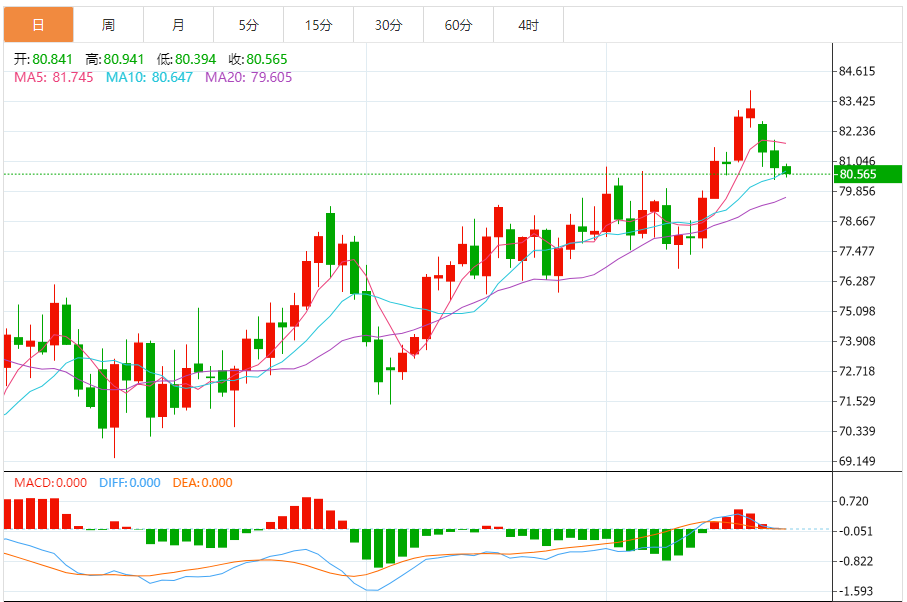This screenshot has width=907, height=602.
Task: Click the 高:80.941 high price value
Action: click(x=115, y=59)
